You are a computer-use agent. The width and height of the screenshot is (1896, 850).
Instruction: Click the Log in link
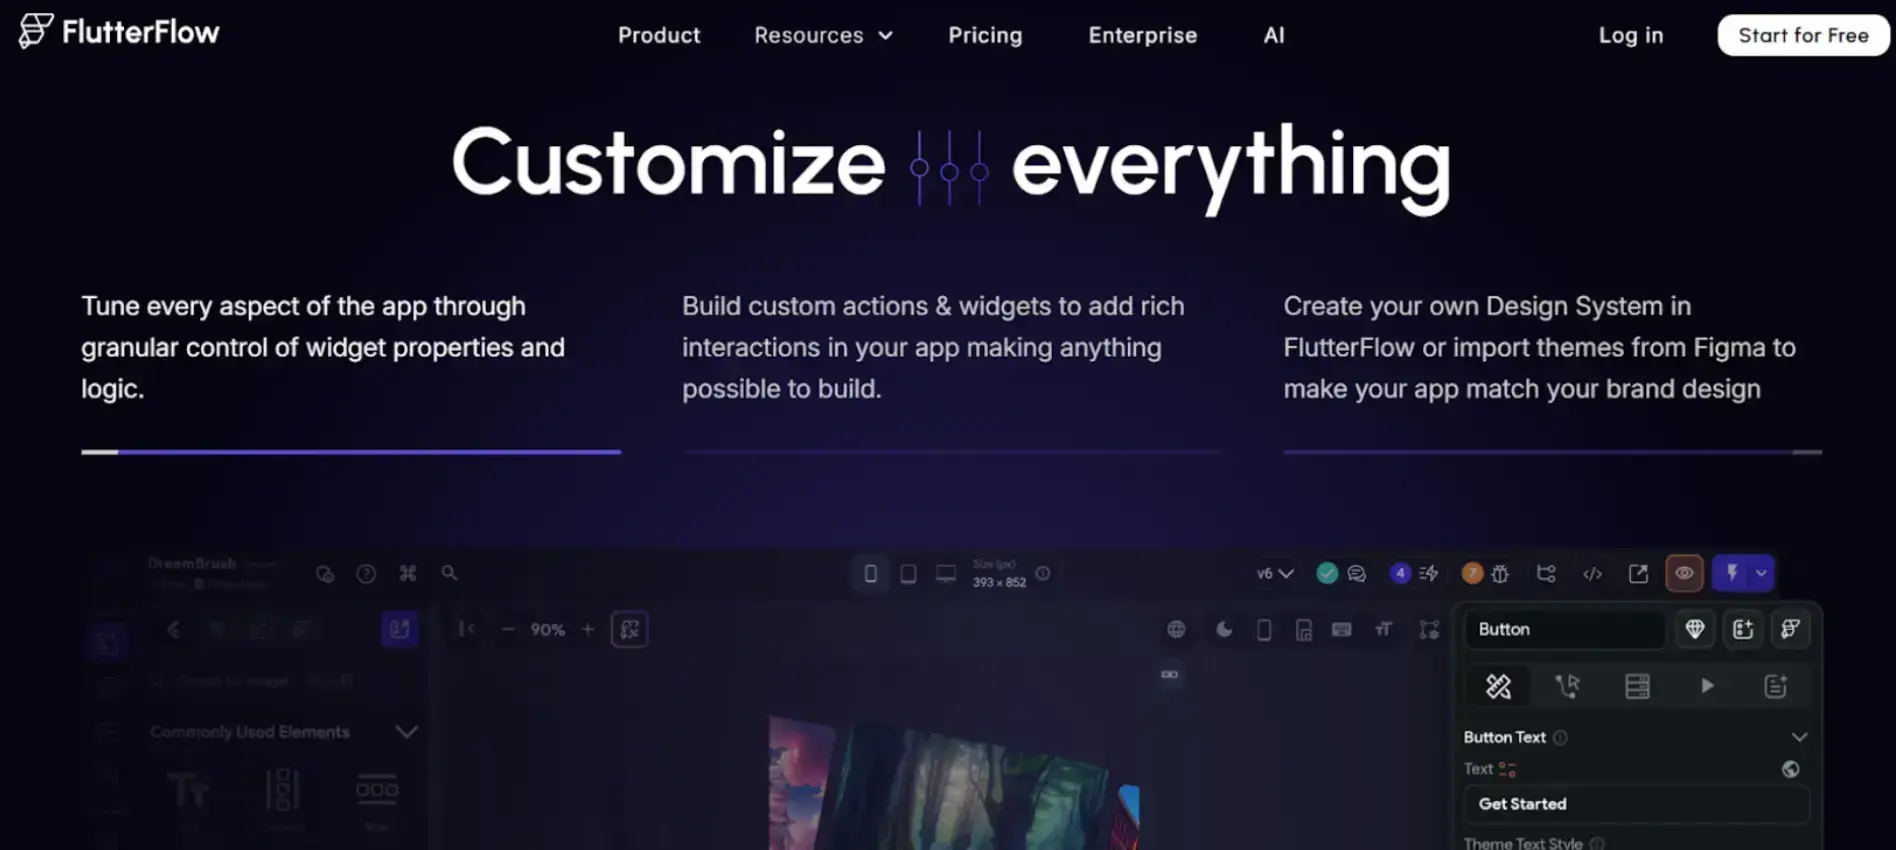click(x=1630, y=36)
